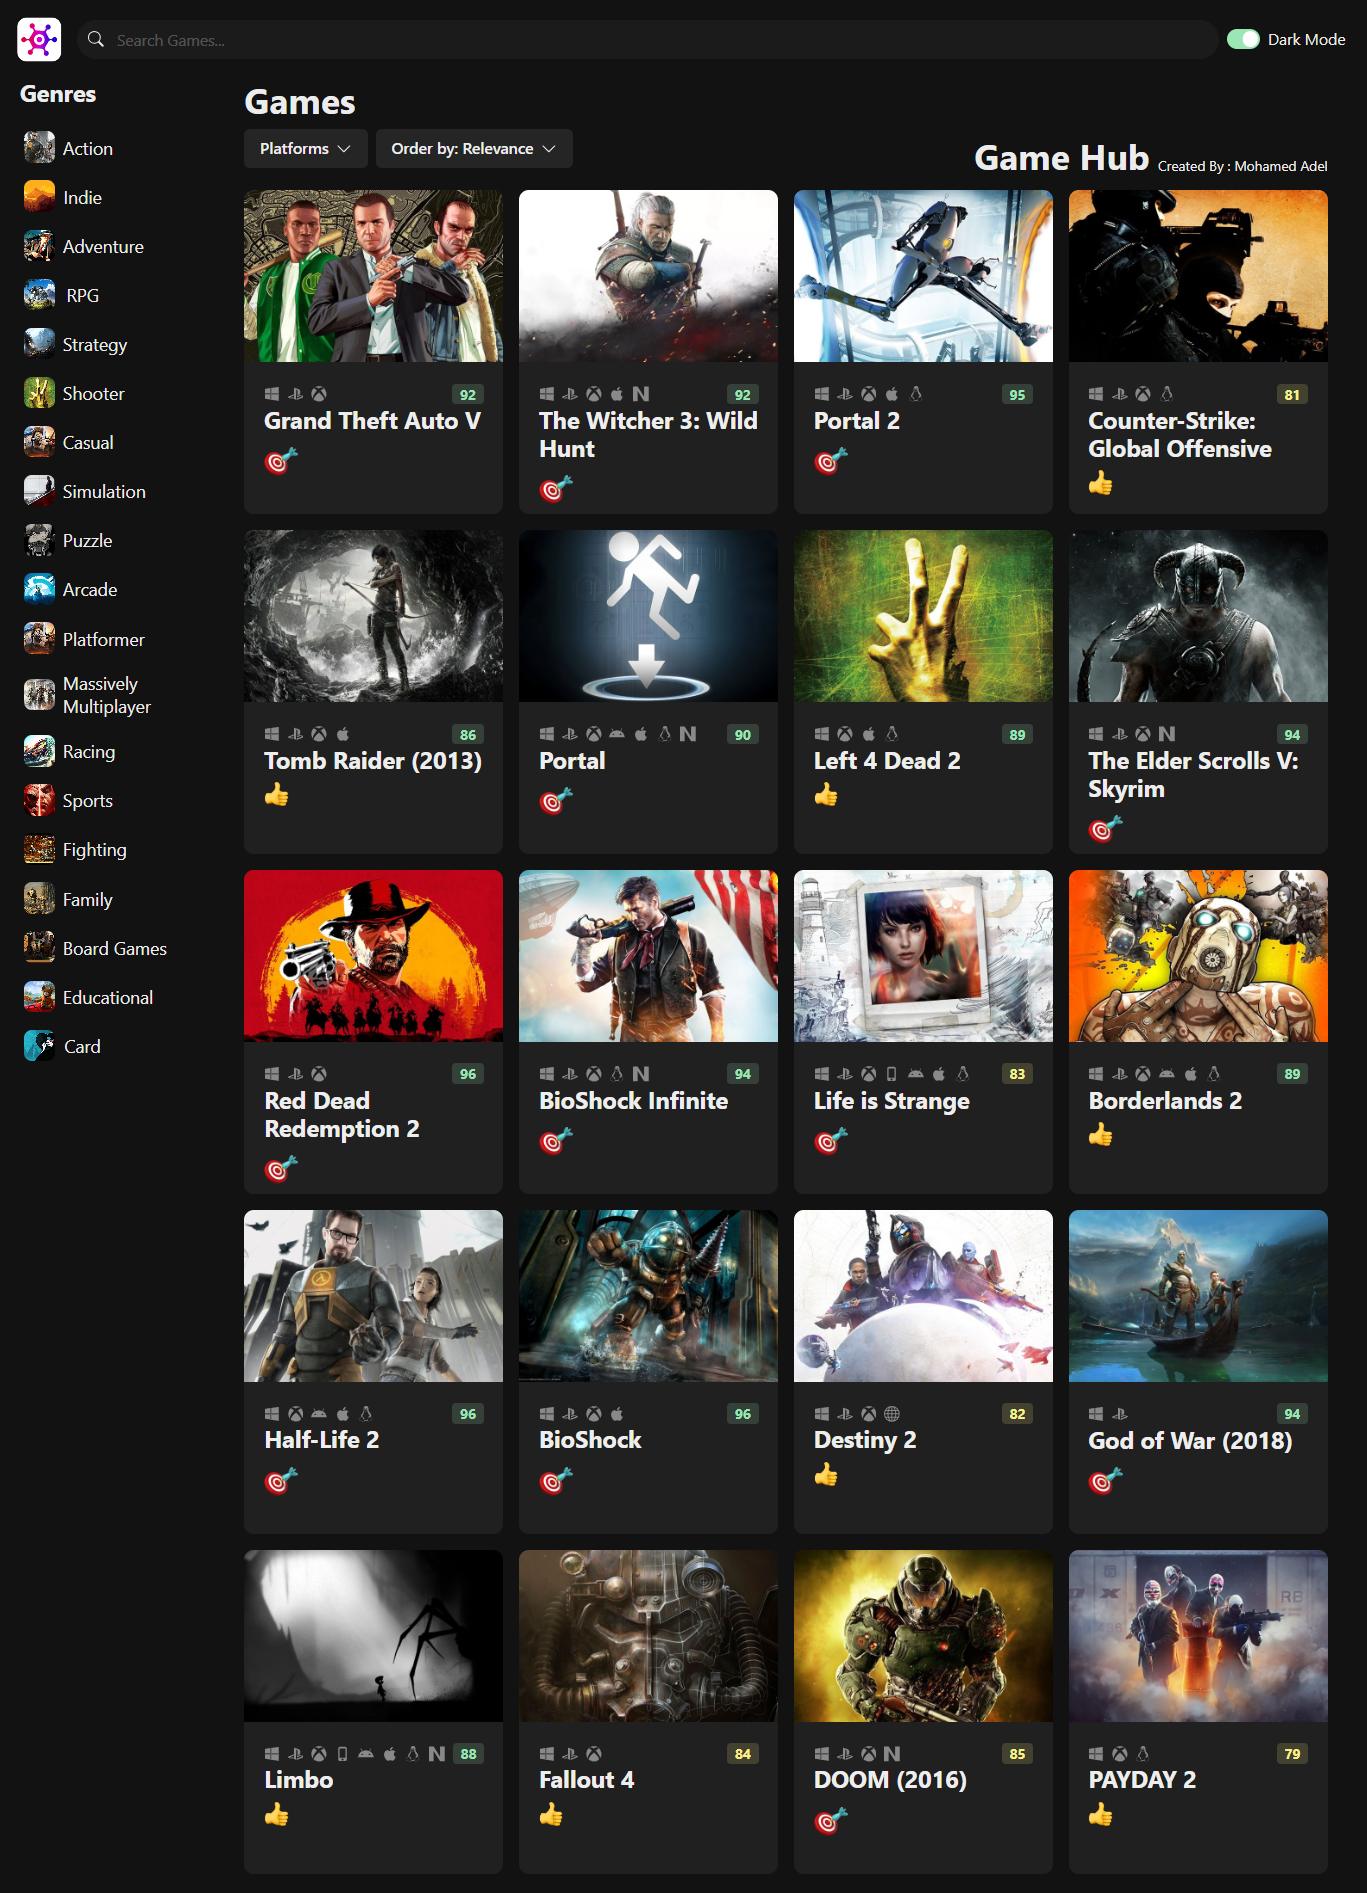
Task: Select the Board Games genre
Action: click(115, 948)
